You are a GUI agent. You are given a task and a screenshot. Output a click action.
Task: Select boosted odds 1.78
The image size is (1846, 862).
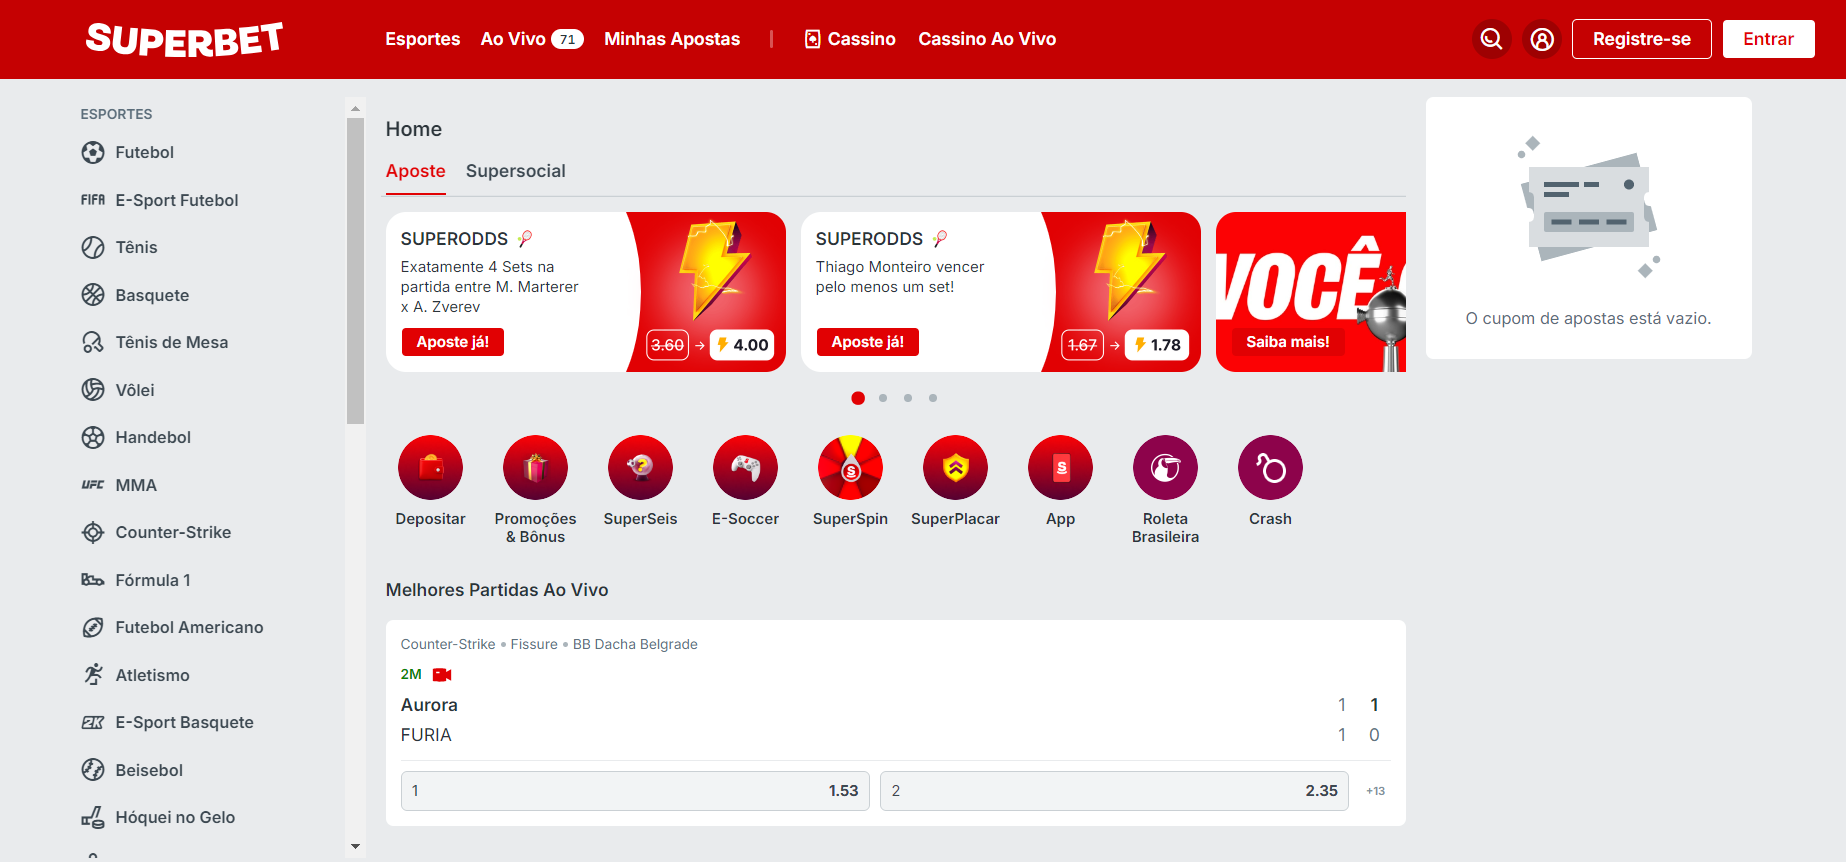(x=1158, y=345)
